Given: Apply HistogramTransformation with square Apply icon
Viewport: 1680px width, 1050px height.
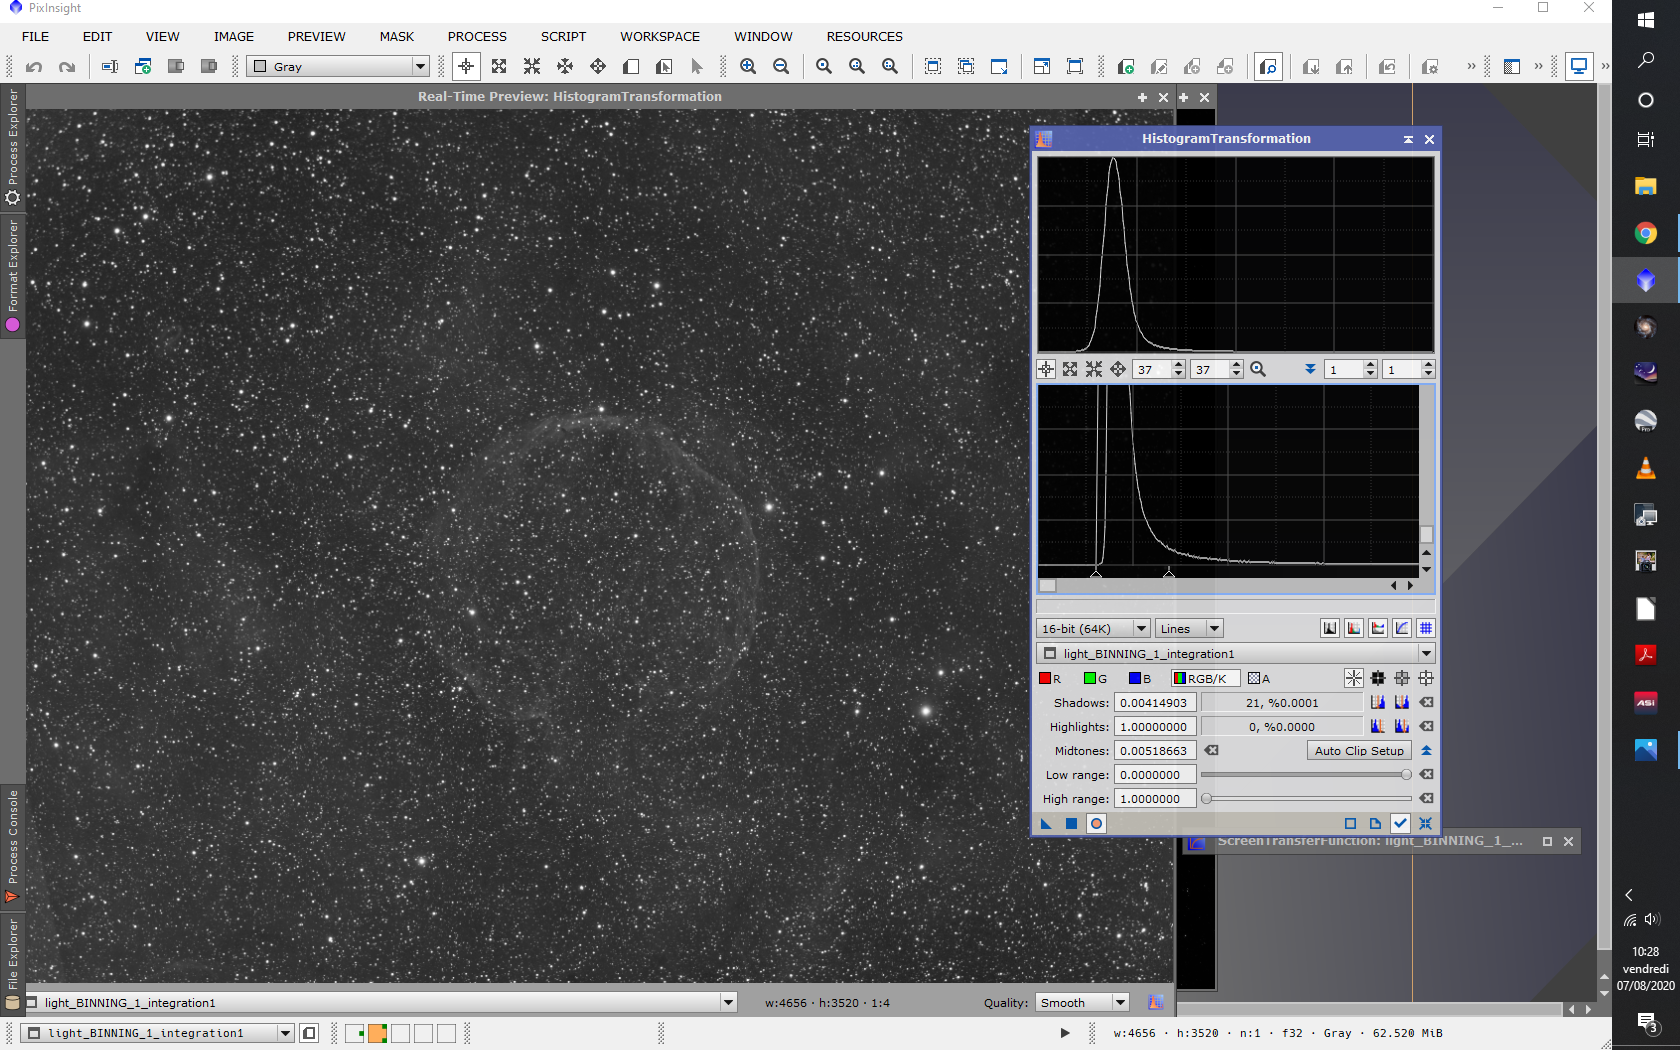Looking at the screenshot, I should 1071,824.
